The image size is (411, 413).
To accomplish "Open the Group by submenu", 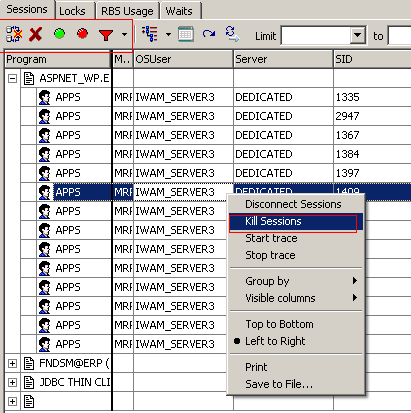I will 296,281.
